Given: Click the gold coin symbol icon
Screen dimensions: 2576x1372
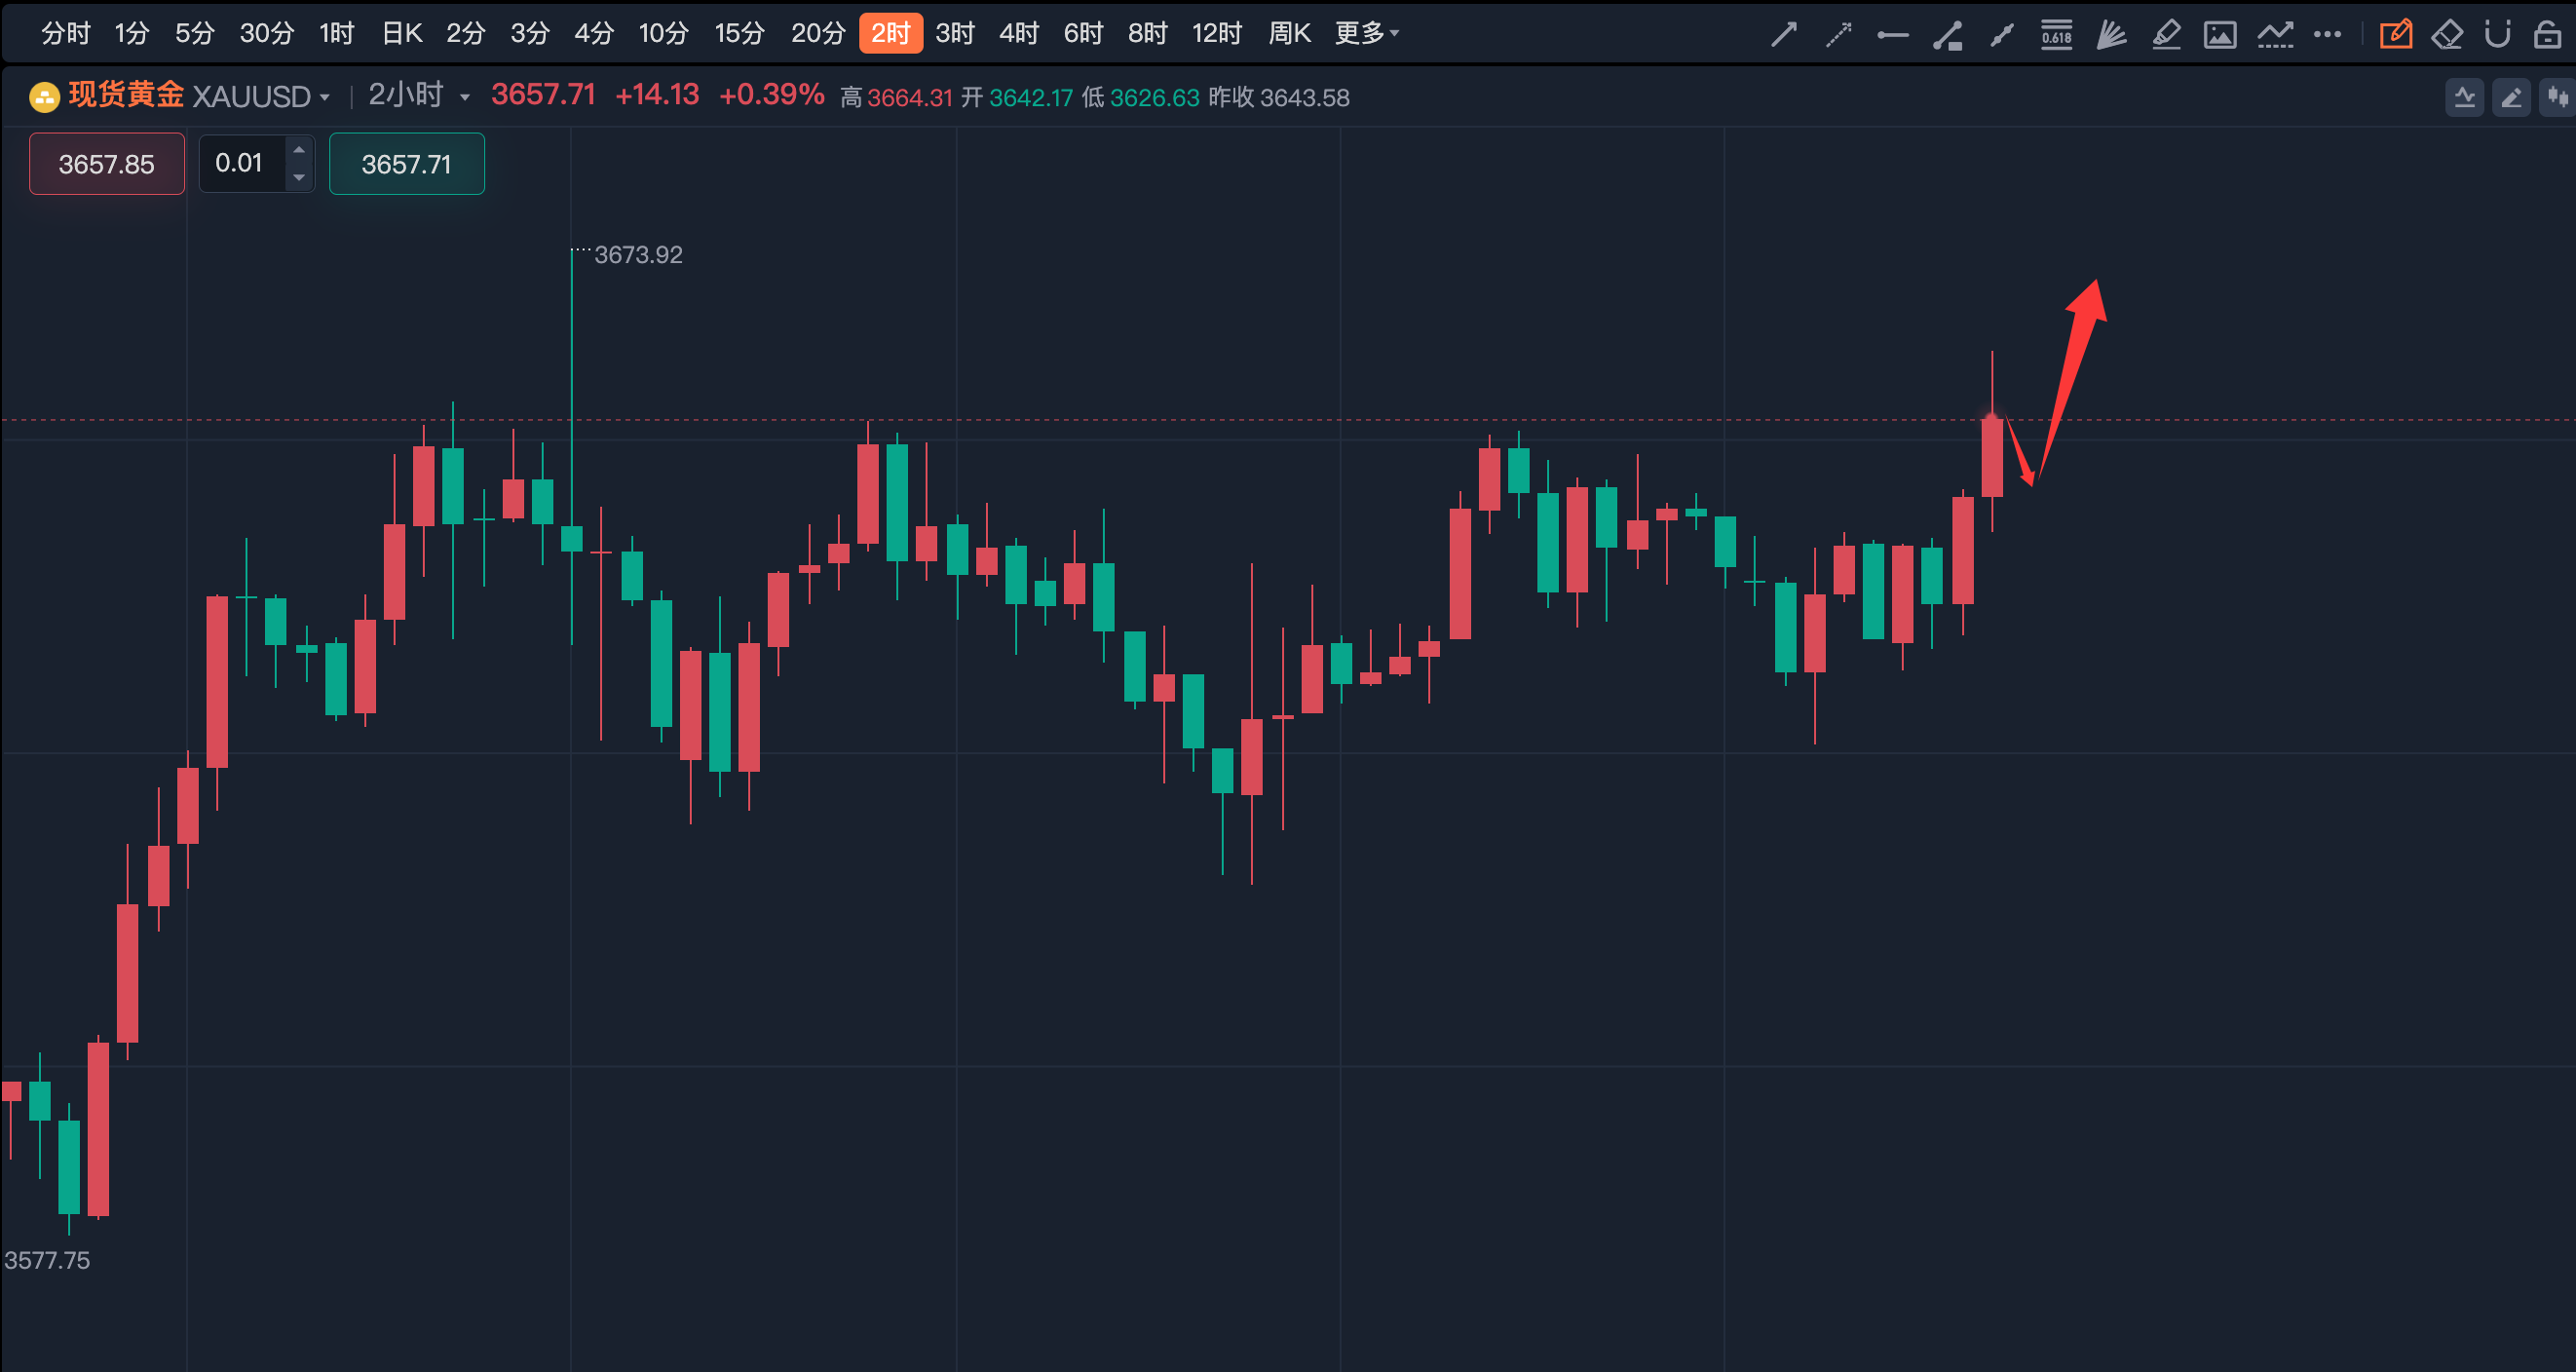Looking at the screenshot, I should click(44, 97).
